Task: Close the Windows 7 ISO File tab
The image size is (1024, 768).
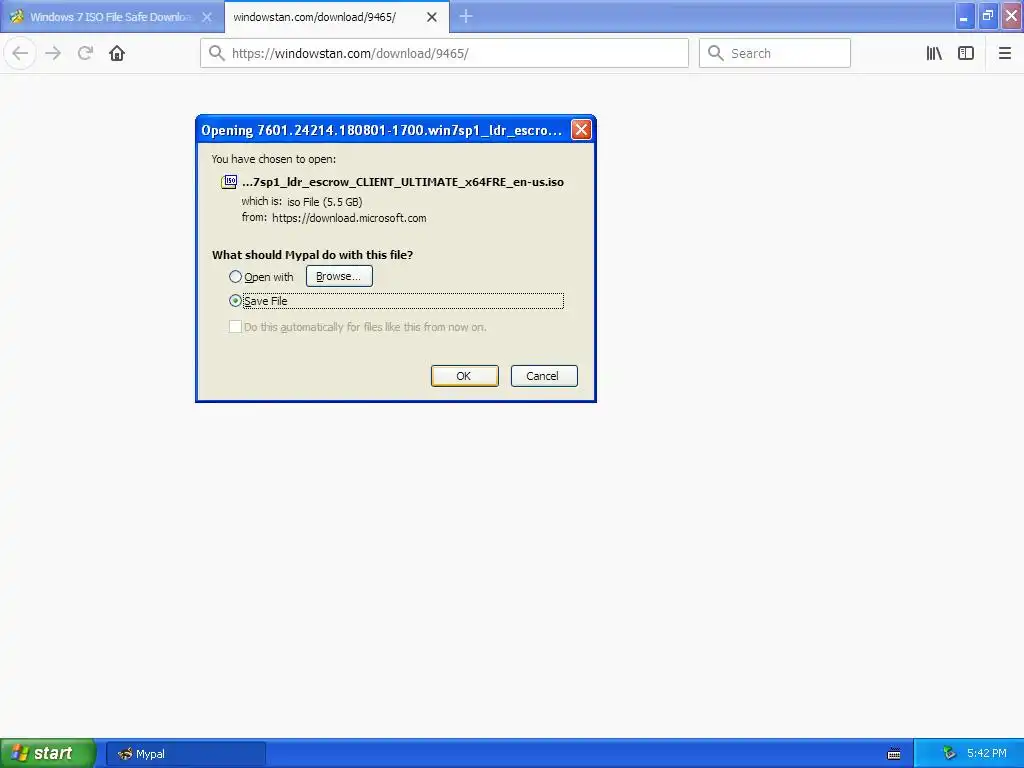Action: pos(207,17)
